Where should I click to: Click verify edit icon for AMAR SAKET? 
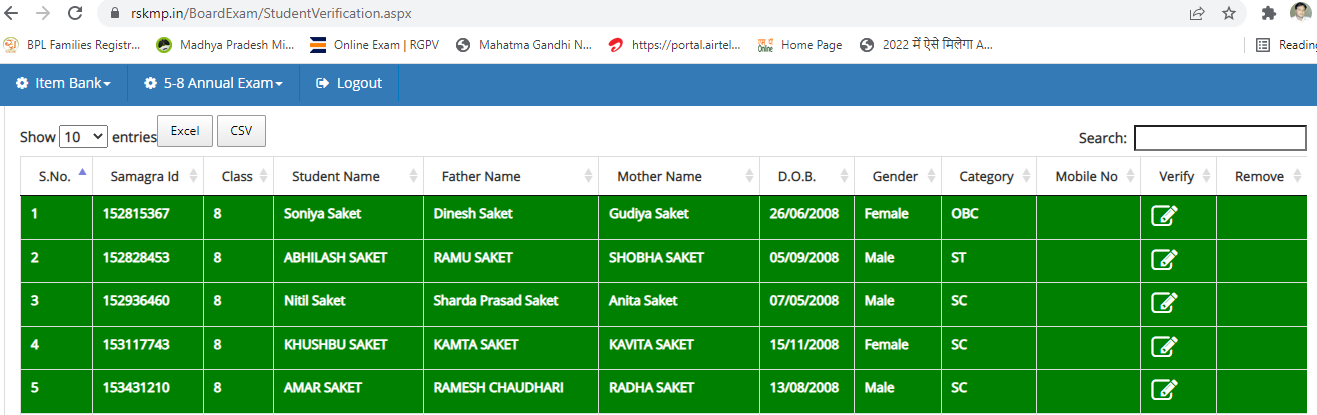coord(1164,388)
